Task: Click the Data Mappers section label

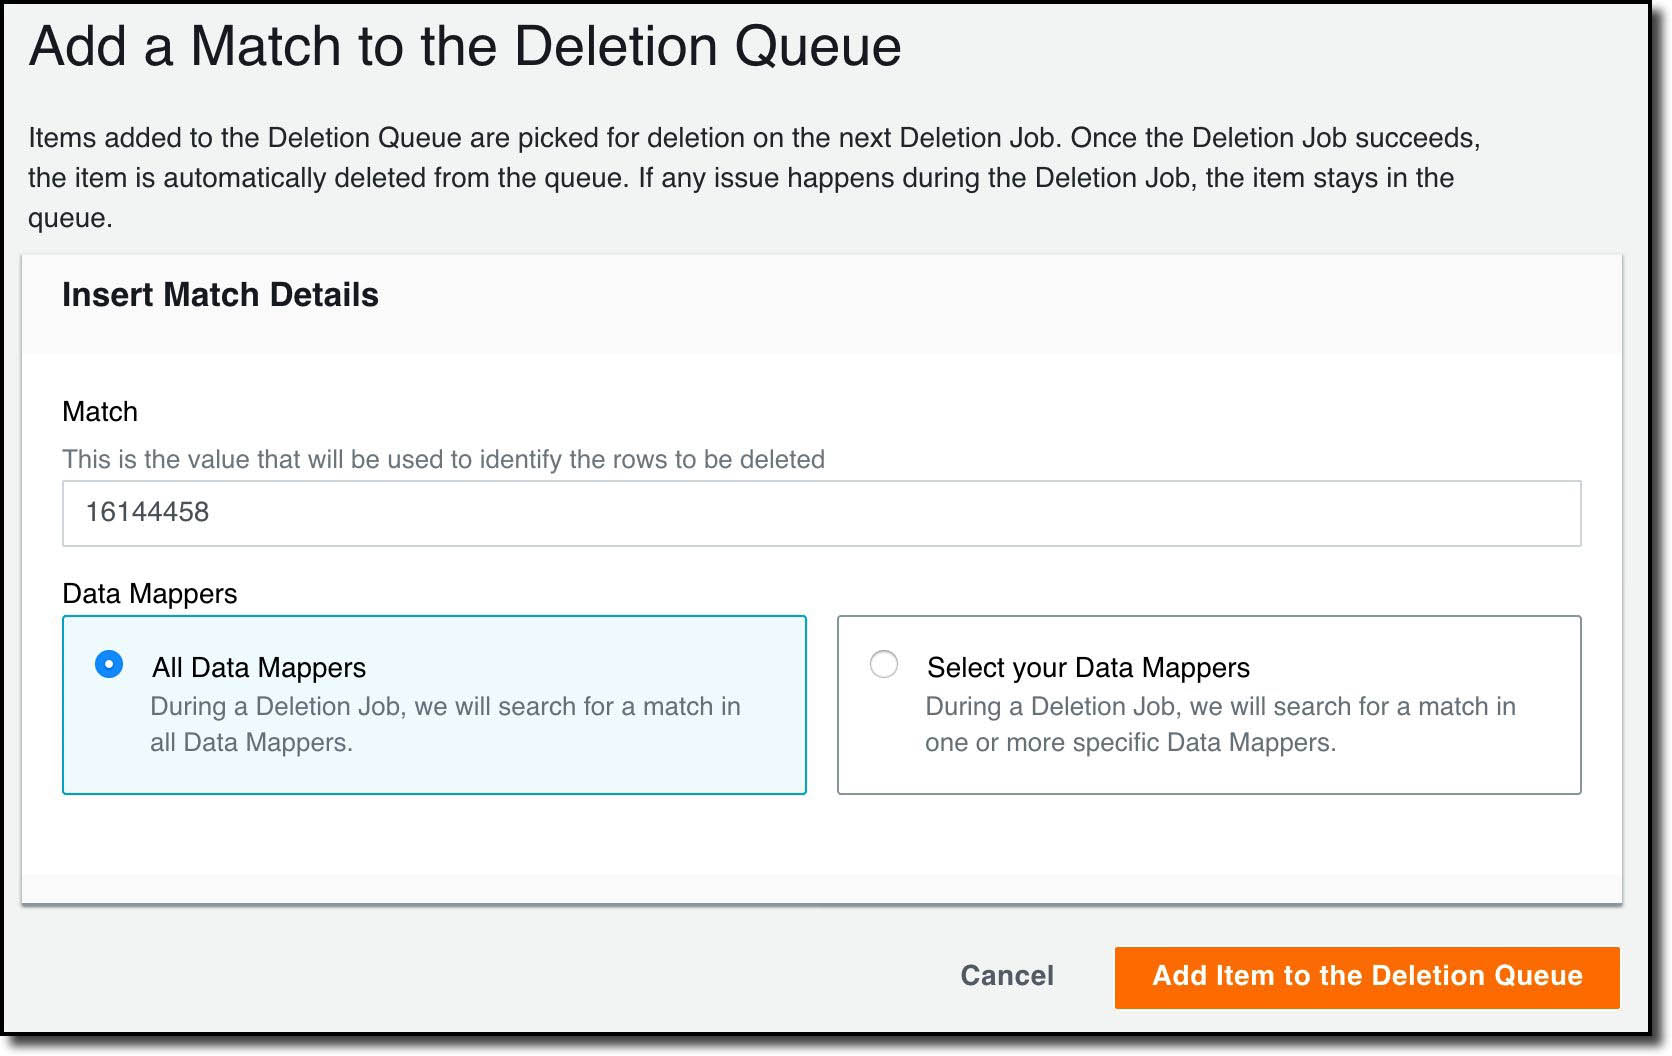Action: click(x=150, y=594)
